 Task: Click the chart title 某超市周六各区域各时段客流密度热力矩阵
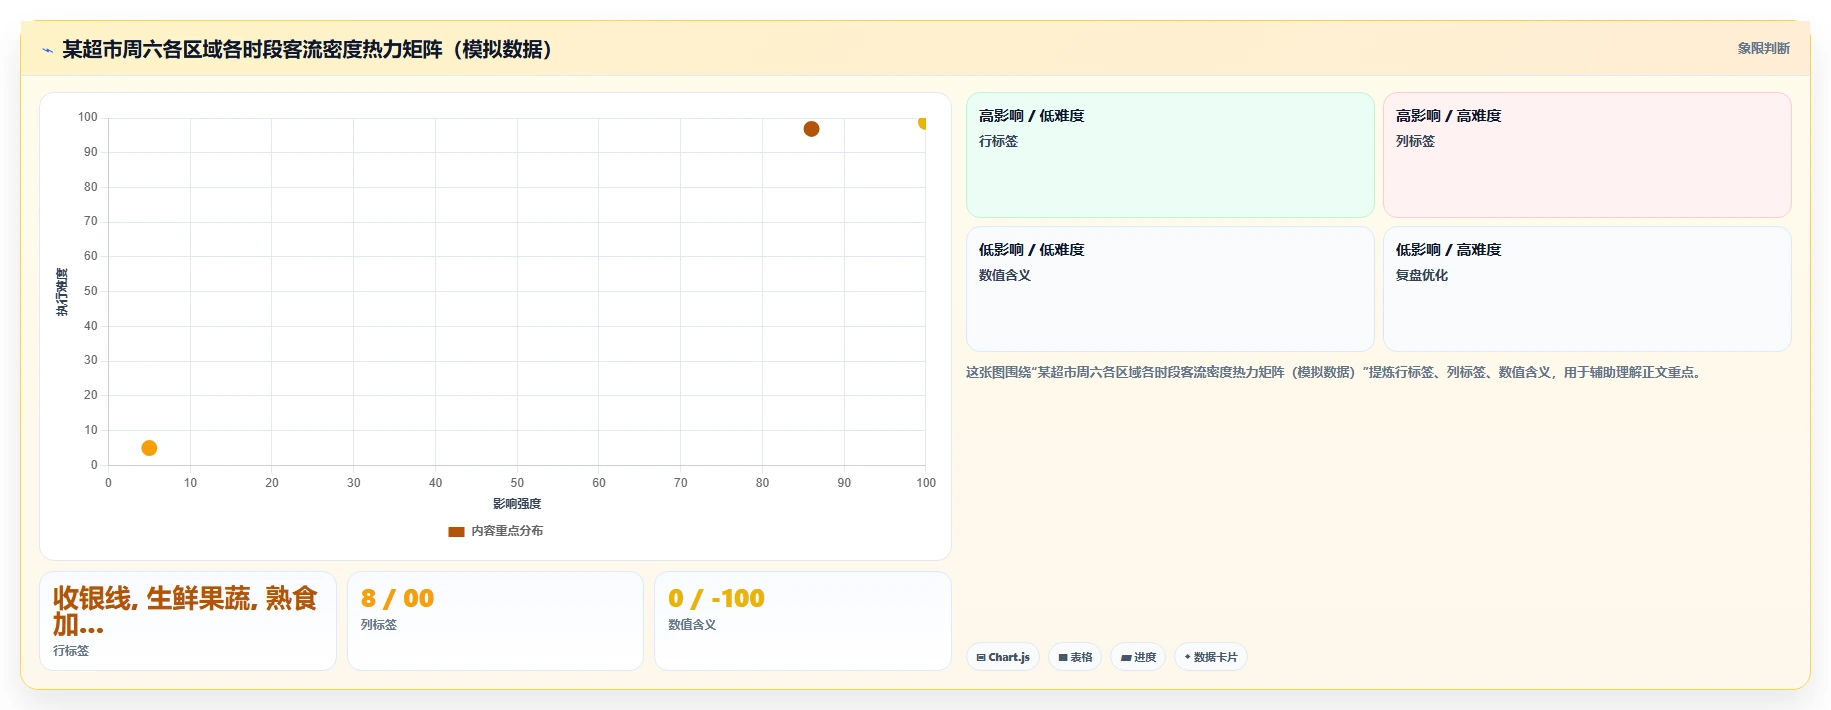308,49
